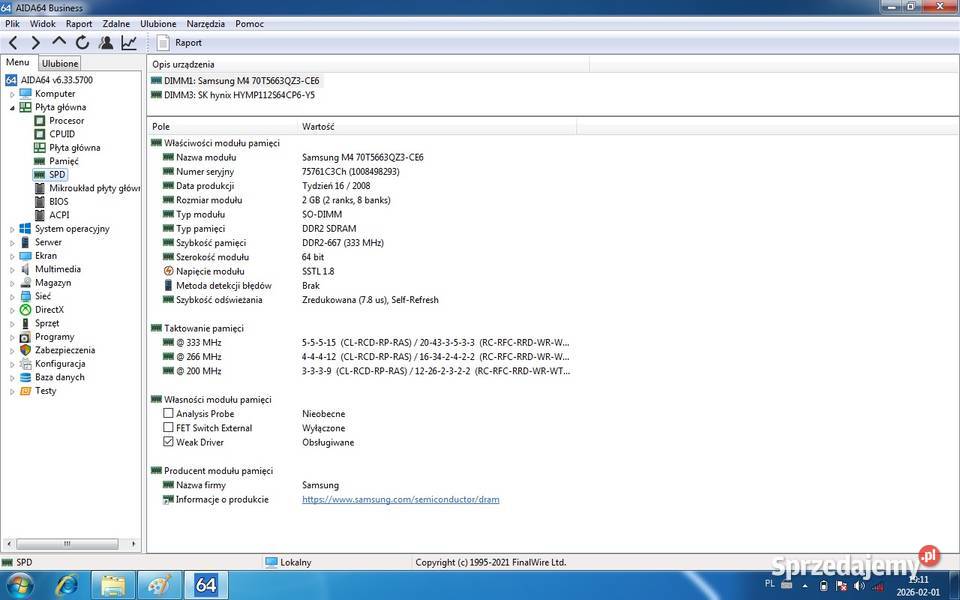Collapse the Płyta główna tree node
The image size is (960, 600).
12,107
